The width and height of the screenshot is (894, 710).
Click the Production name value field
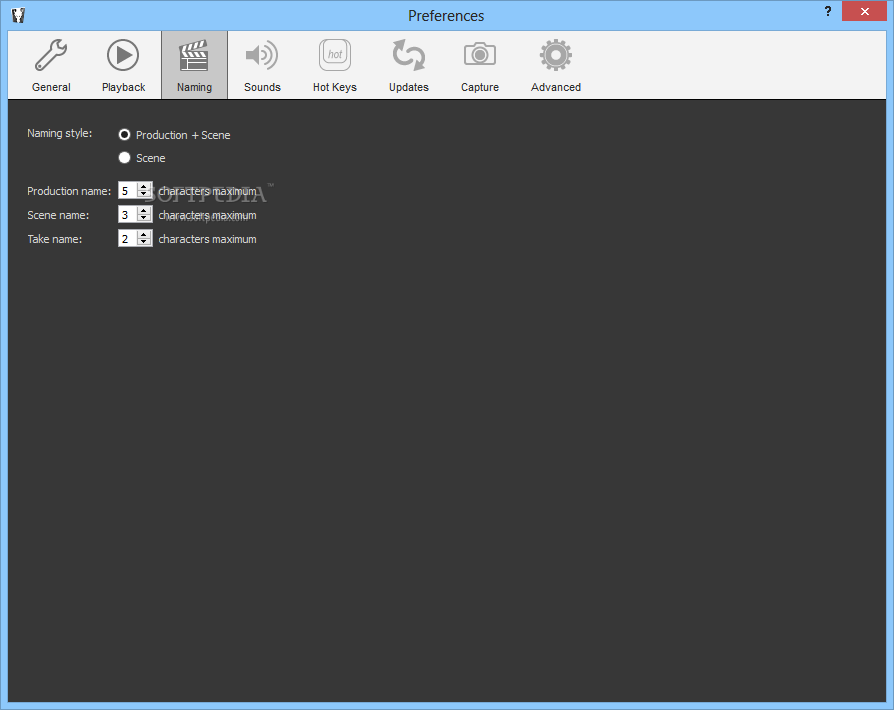pos(128,190)
